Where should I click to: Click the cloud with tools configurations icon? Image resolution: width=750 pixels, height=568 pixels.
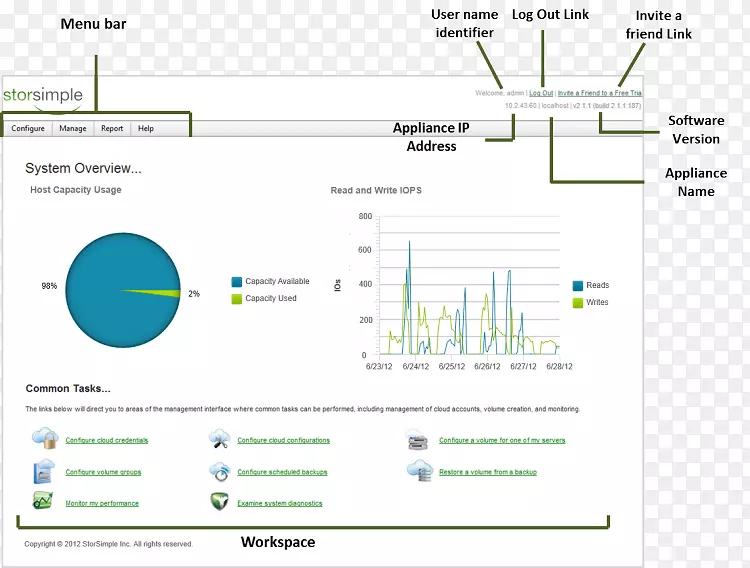point(220,438)
